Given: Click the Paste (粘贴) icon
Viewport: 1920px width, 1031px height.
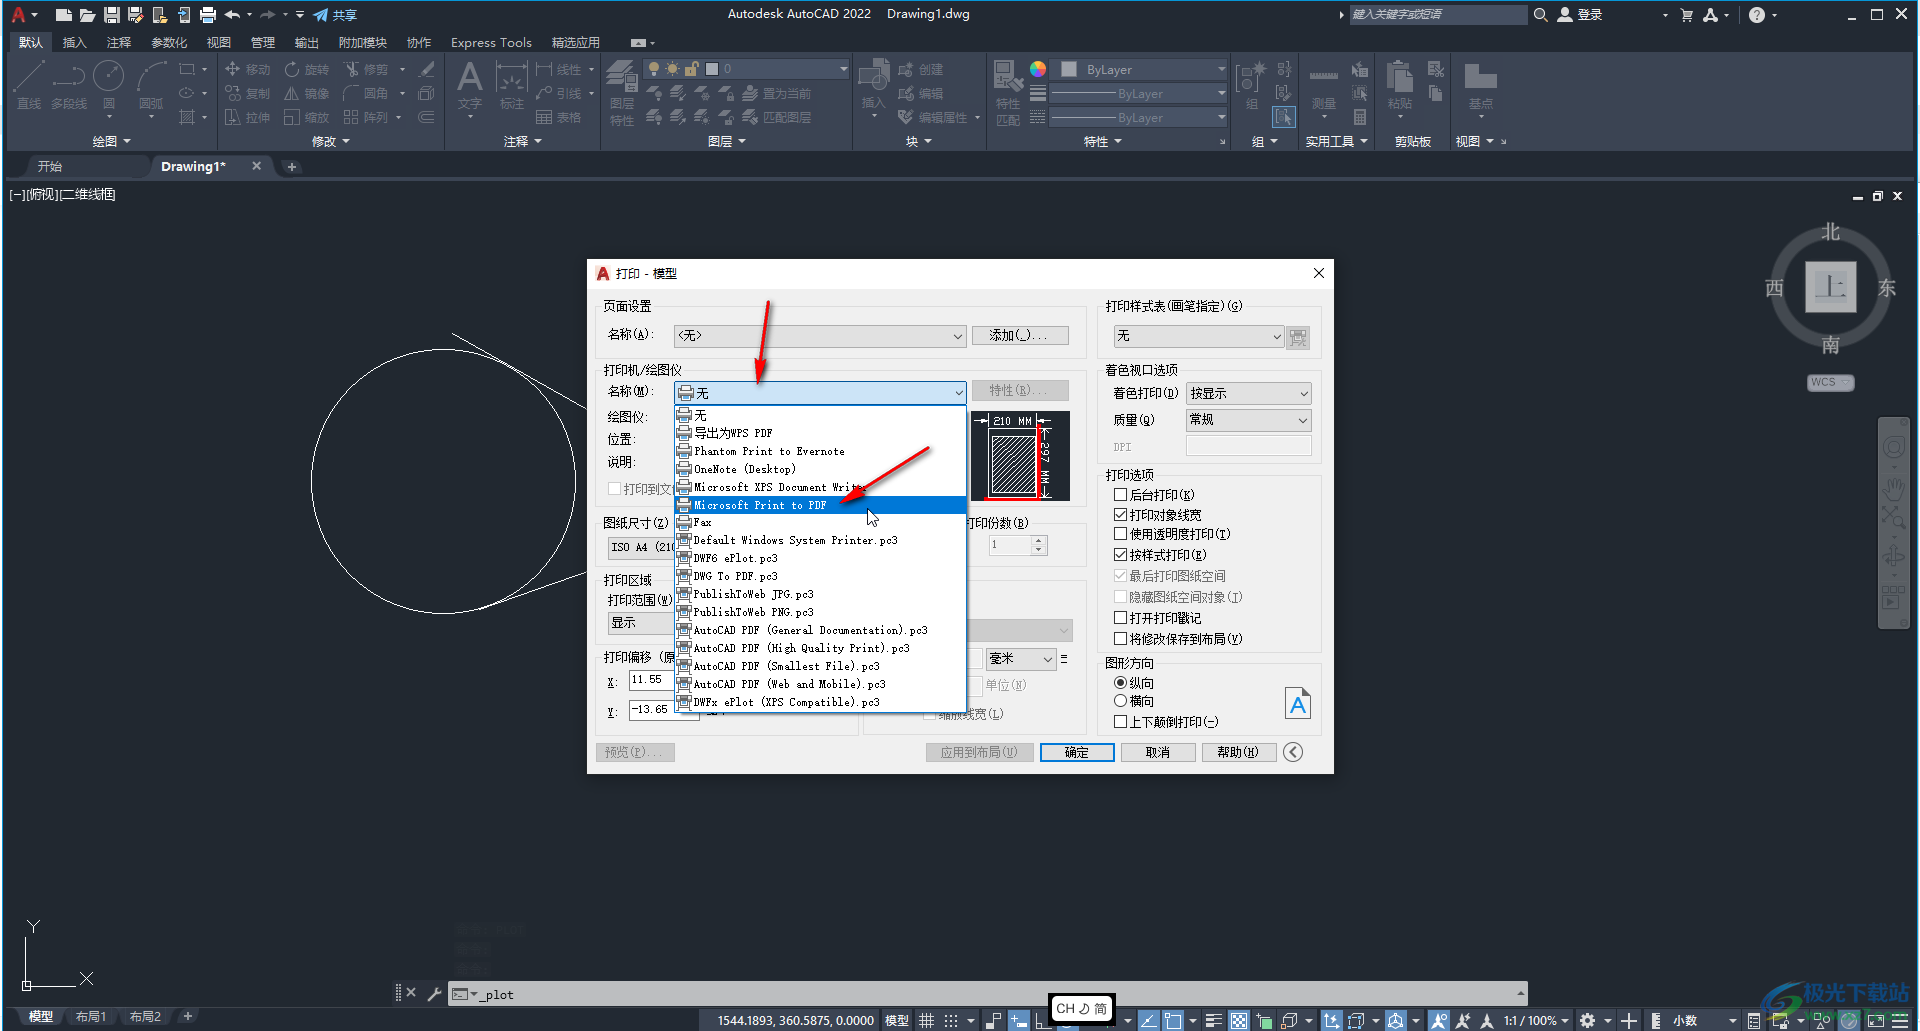Looking at the screenshot, I should [x=1400, y=86].
